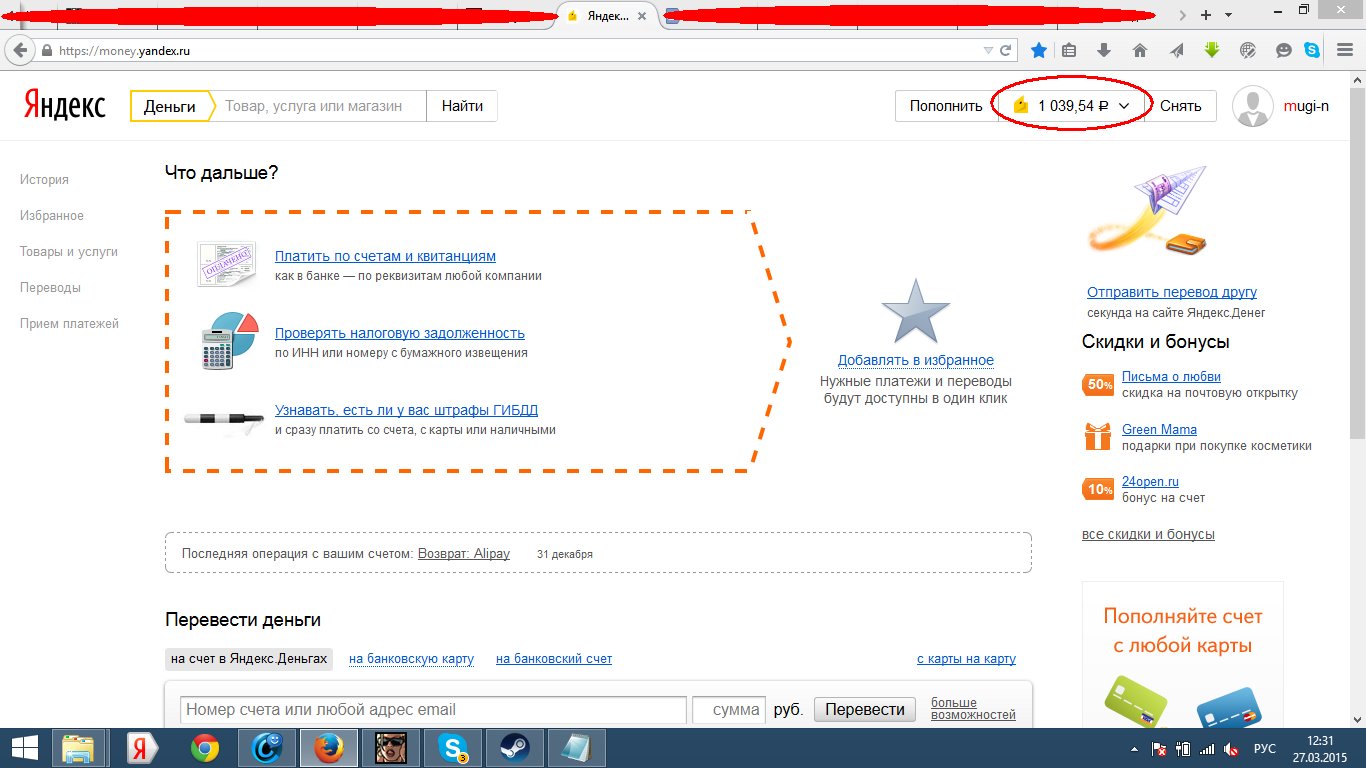
Task: Click the paid receipt stamp icon
Action: point(226,264)
